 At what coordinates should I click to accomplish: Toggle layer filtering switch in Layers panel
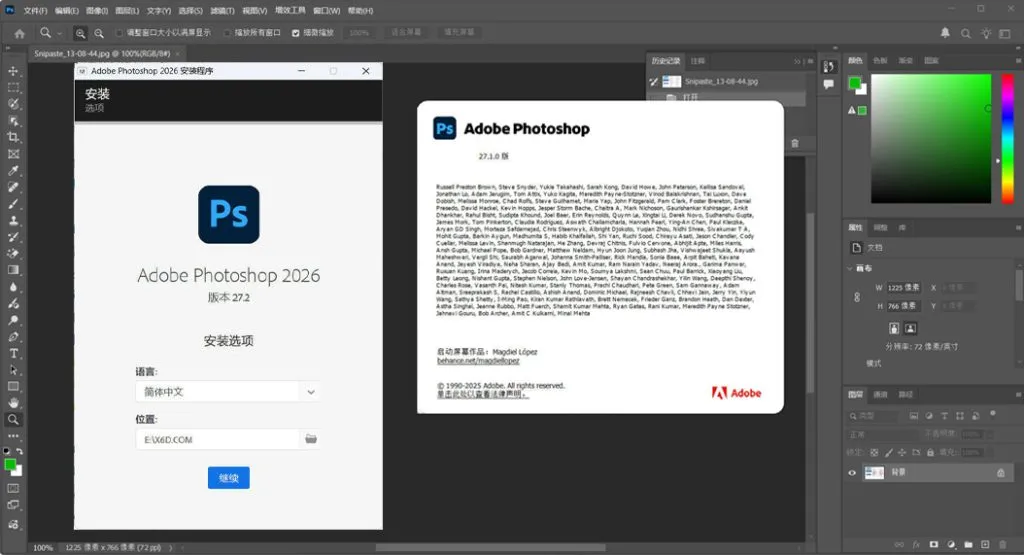(993, 413)
